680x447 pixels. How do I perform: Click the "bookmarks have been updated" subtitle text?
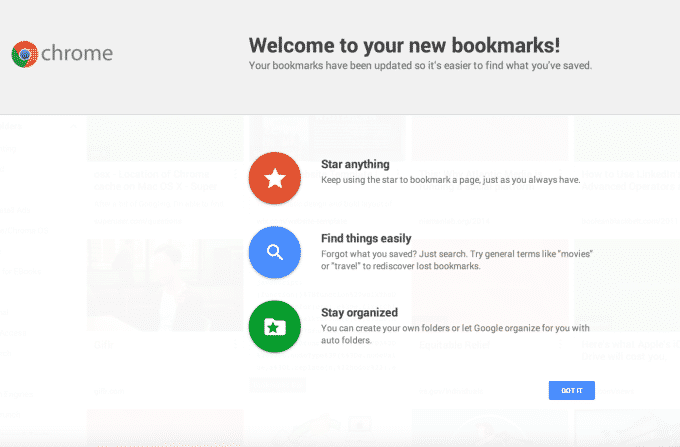tap(420, 66)
